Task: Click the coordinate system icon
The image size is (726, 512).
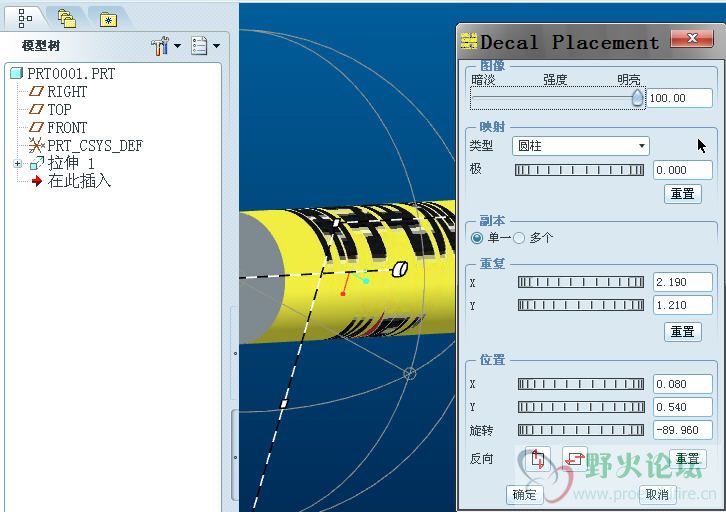Action: (36, 145)
